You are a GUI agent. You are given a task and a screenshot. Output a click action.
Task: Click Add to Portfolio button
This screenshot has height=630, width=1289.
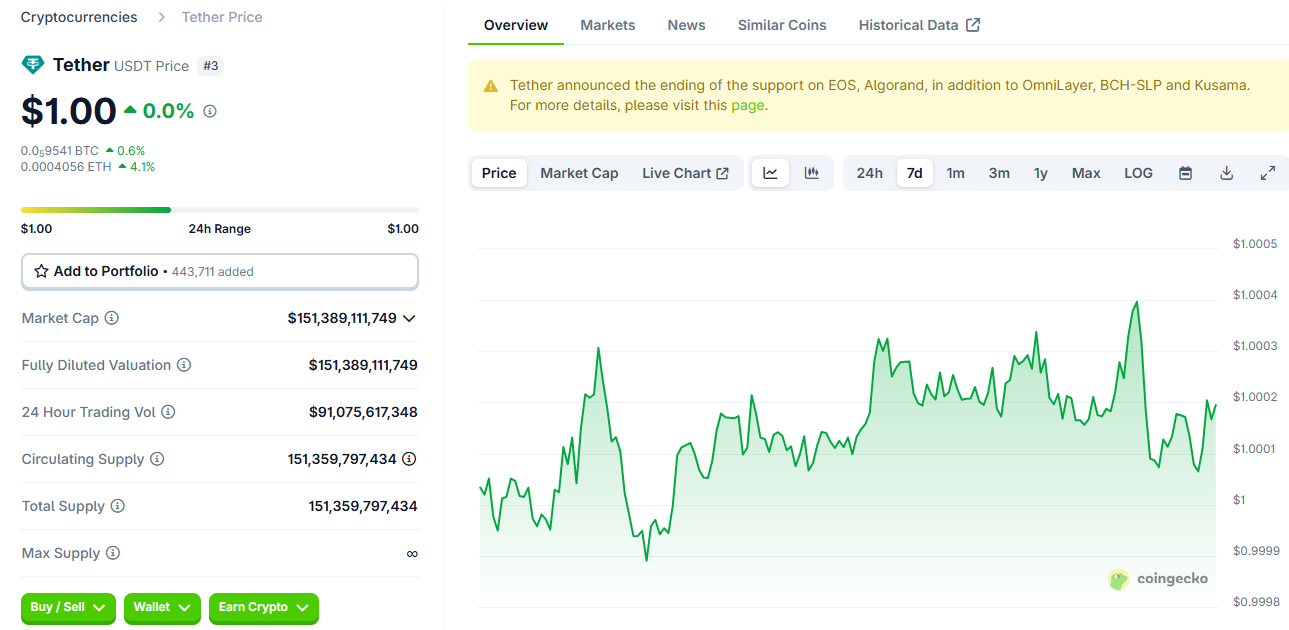219,271
